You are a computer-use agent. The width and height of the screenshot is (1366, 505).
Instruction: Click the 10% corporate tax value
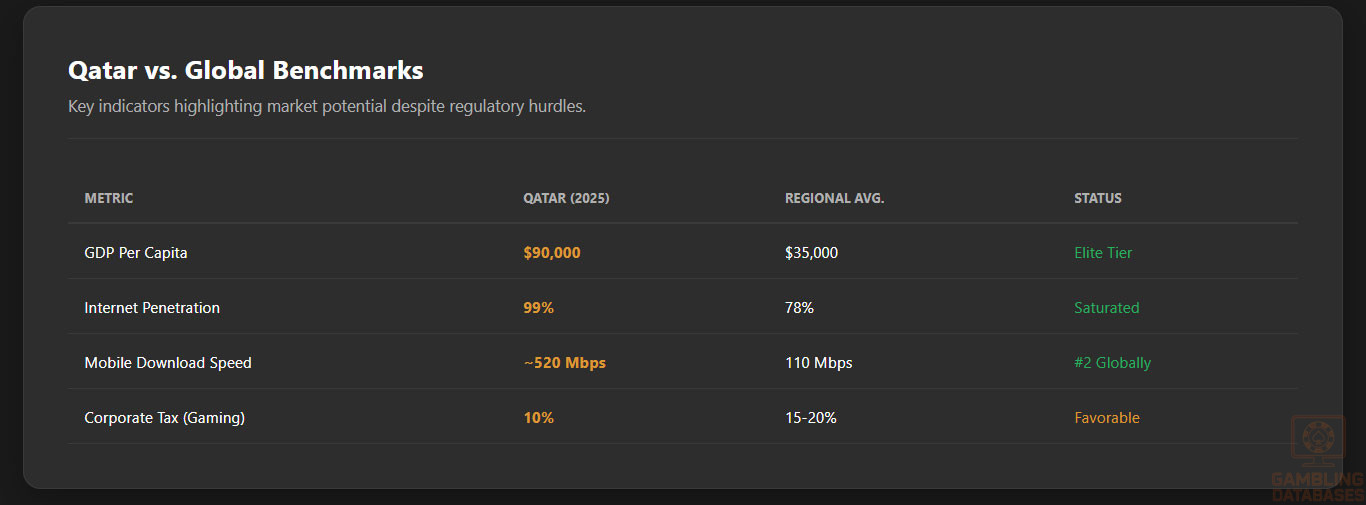(x=538, y=418)
